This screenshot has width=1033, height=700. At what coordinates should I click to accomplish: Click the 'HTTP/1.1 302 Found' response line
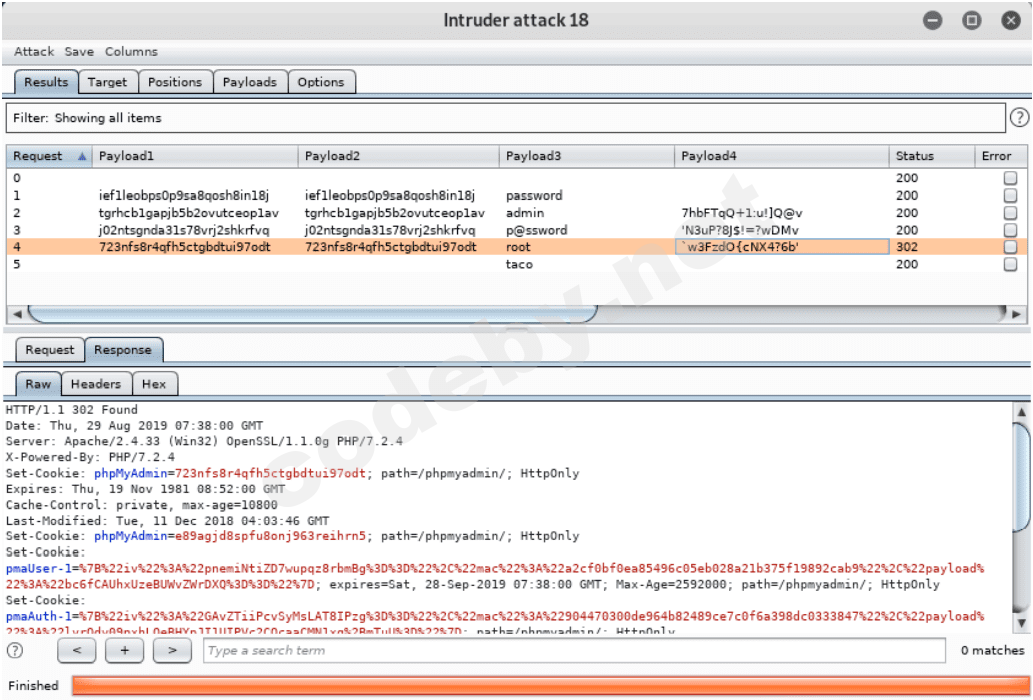[72, 410]
